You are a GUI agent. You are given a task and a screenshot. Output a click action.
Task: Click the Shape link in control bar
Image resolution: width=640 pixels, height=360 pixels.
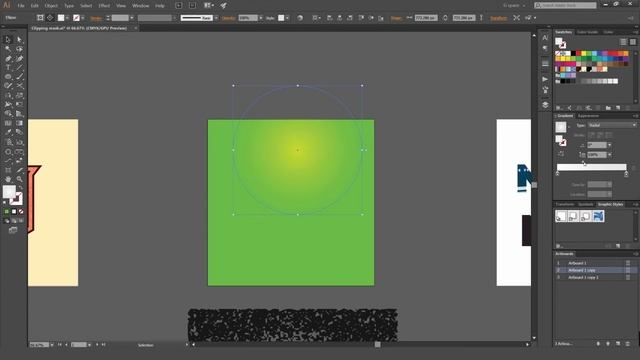tap(396, 18)
